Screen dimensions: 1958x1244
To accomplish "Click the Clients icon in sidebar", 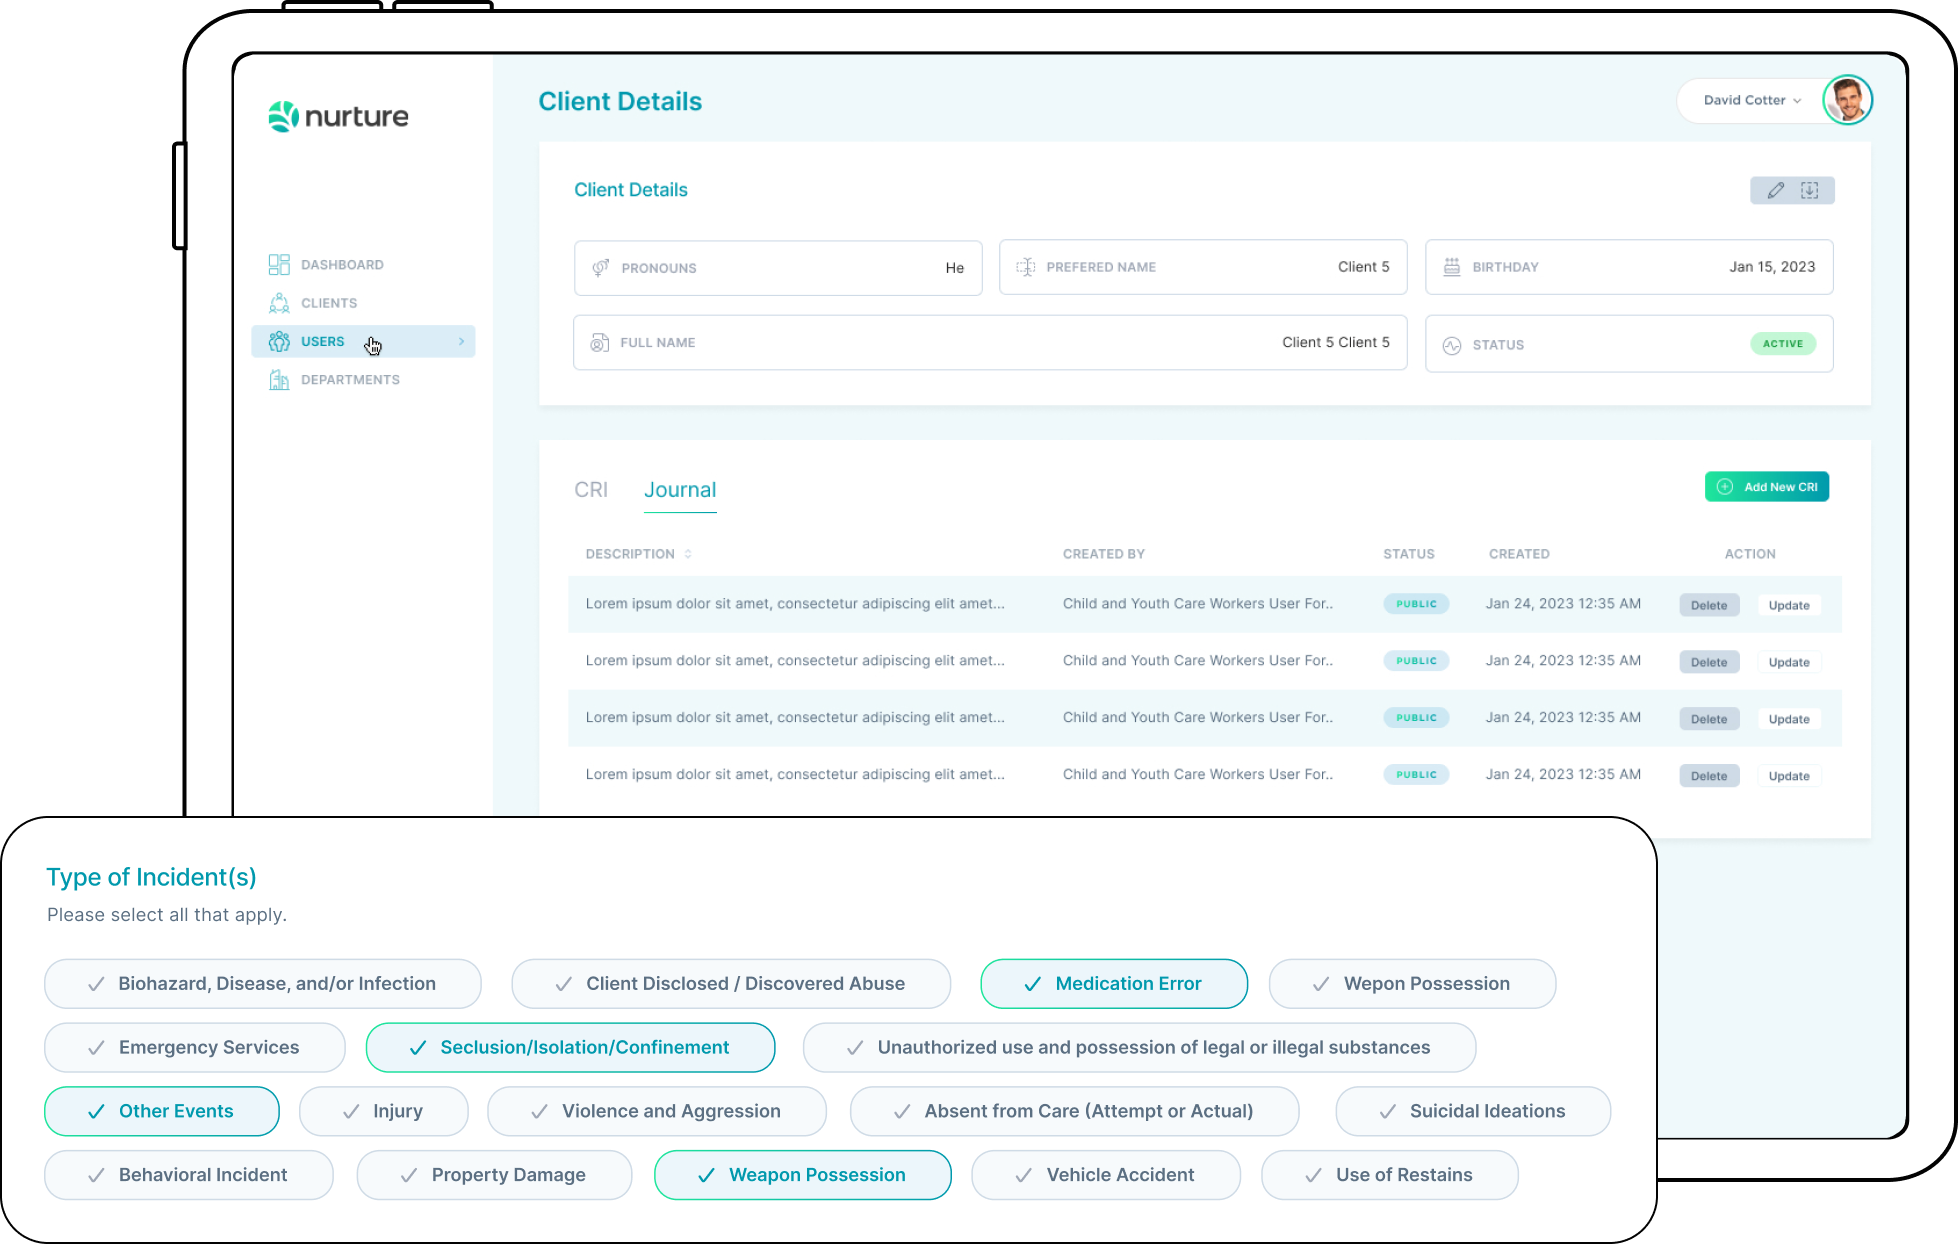I will (x=279, y=303).
